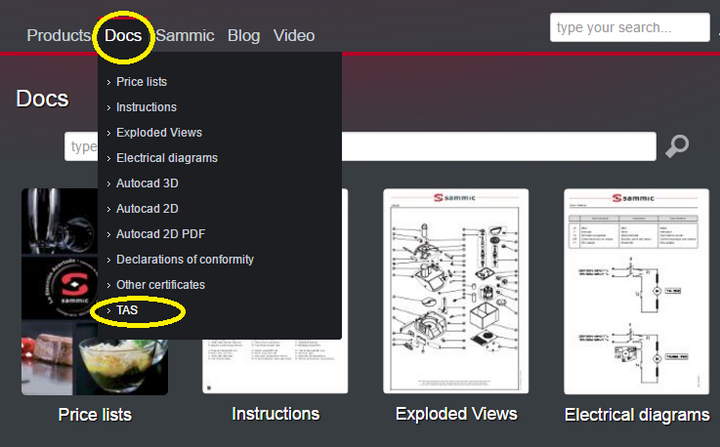The width and height of the screenshot is (720, 447).
Task: Click the Electrical diagrams caption link
Action: click(637, 414)
